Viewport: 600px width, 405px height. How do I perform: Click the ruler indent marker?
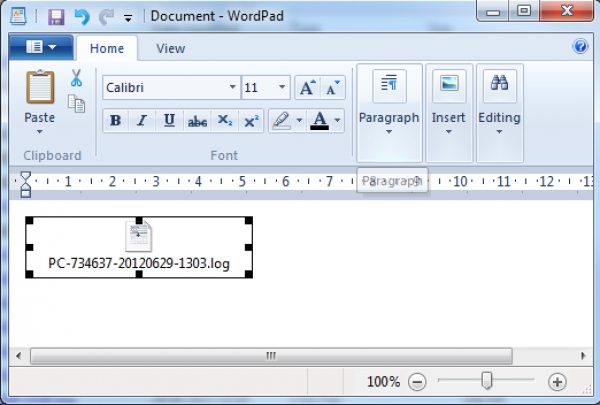click(x=25, y=184)
